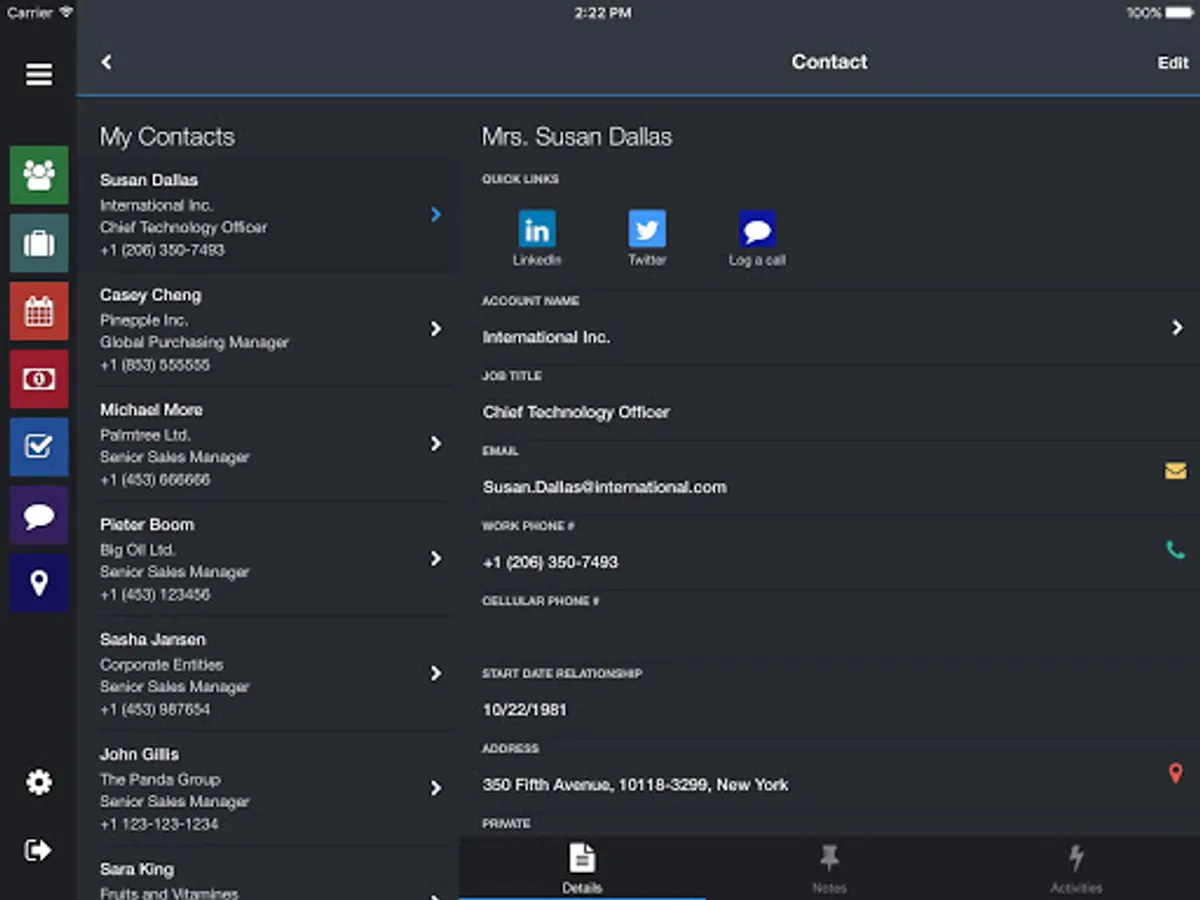This screenshot has height=900, width=1200.
Task: Open the Accounts briefcase icon
Action: [39, 243]
